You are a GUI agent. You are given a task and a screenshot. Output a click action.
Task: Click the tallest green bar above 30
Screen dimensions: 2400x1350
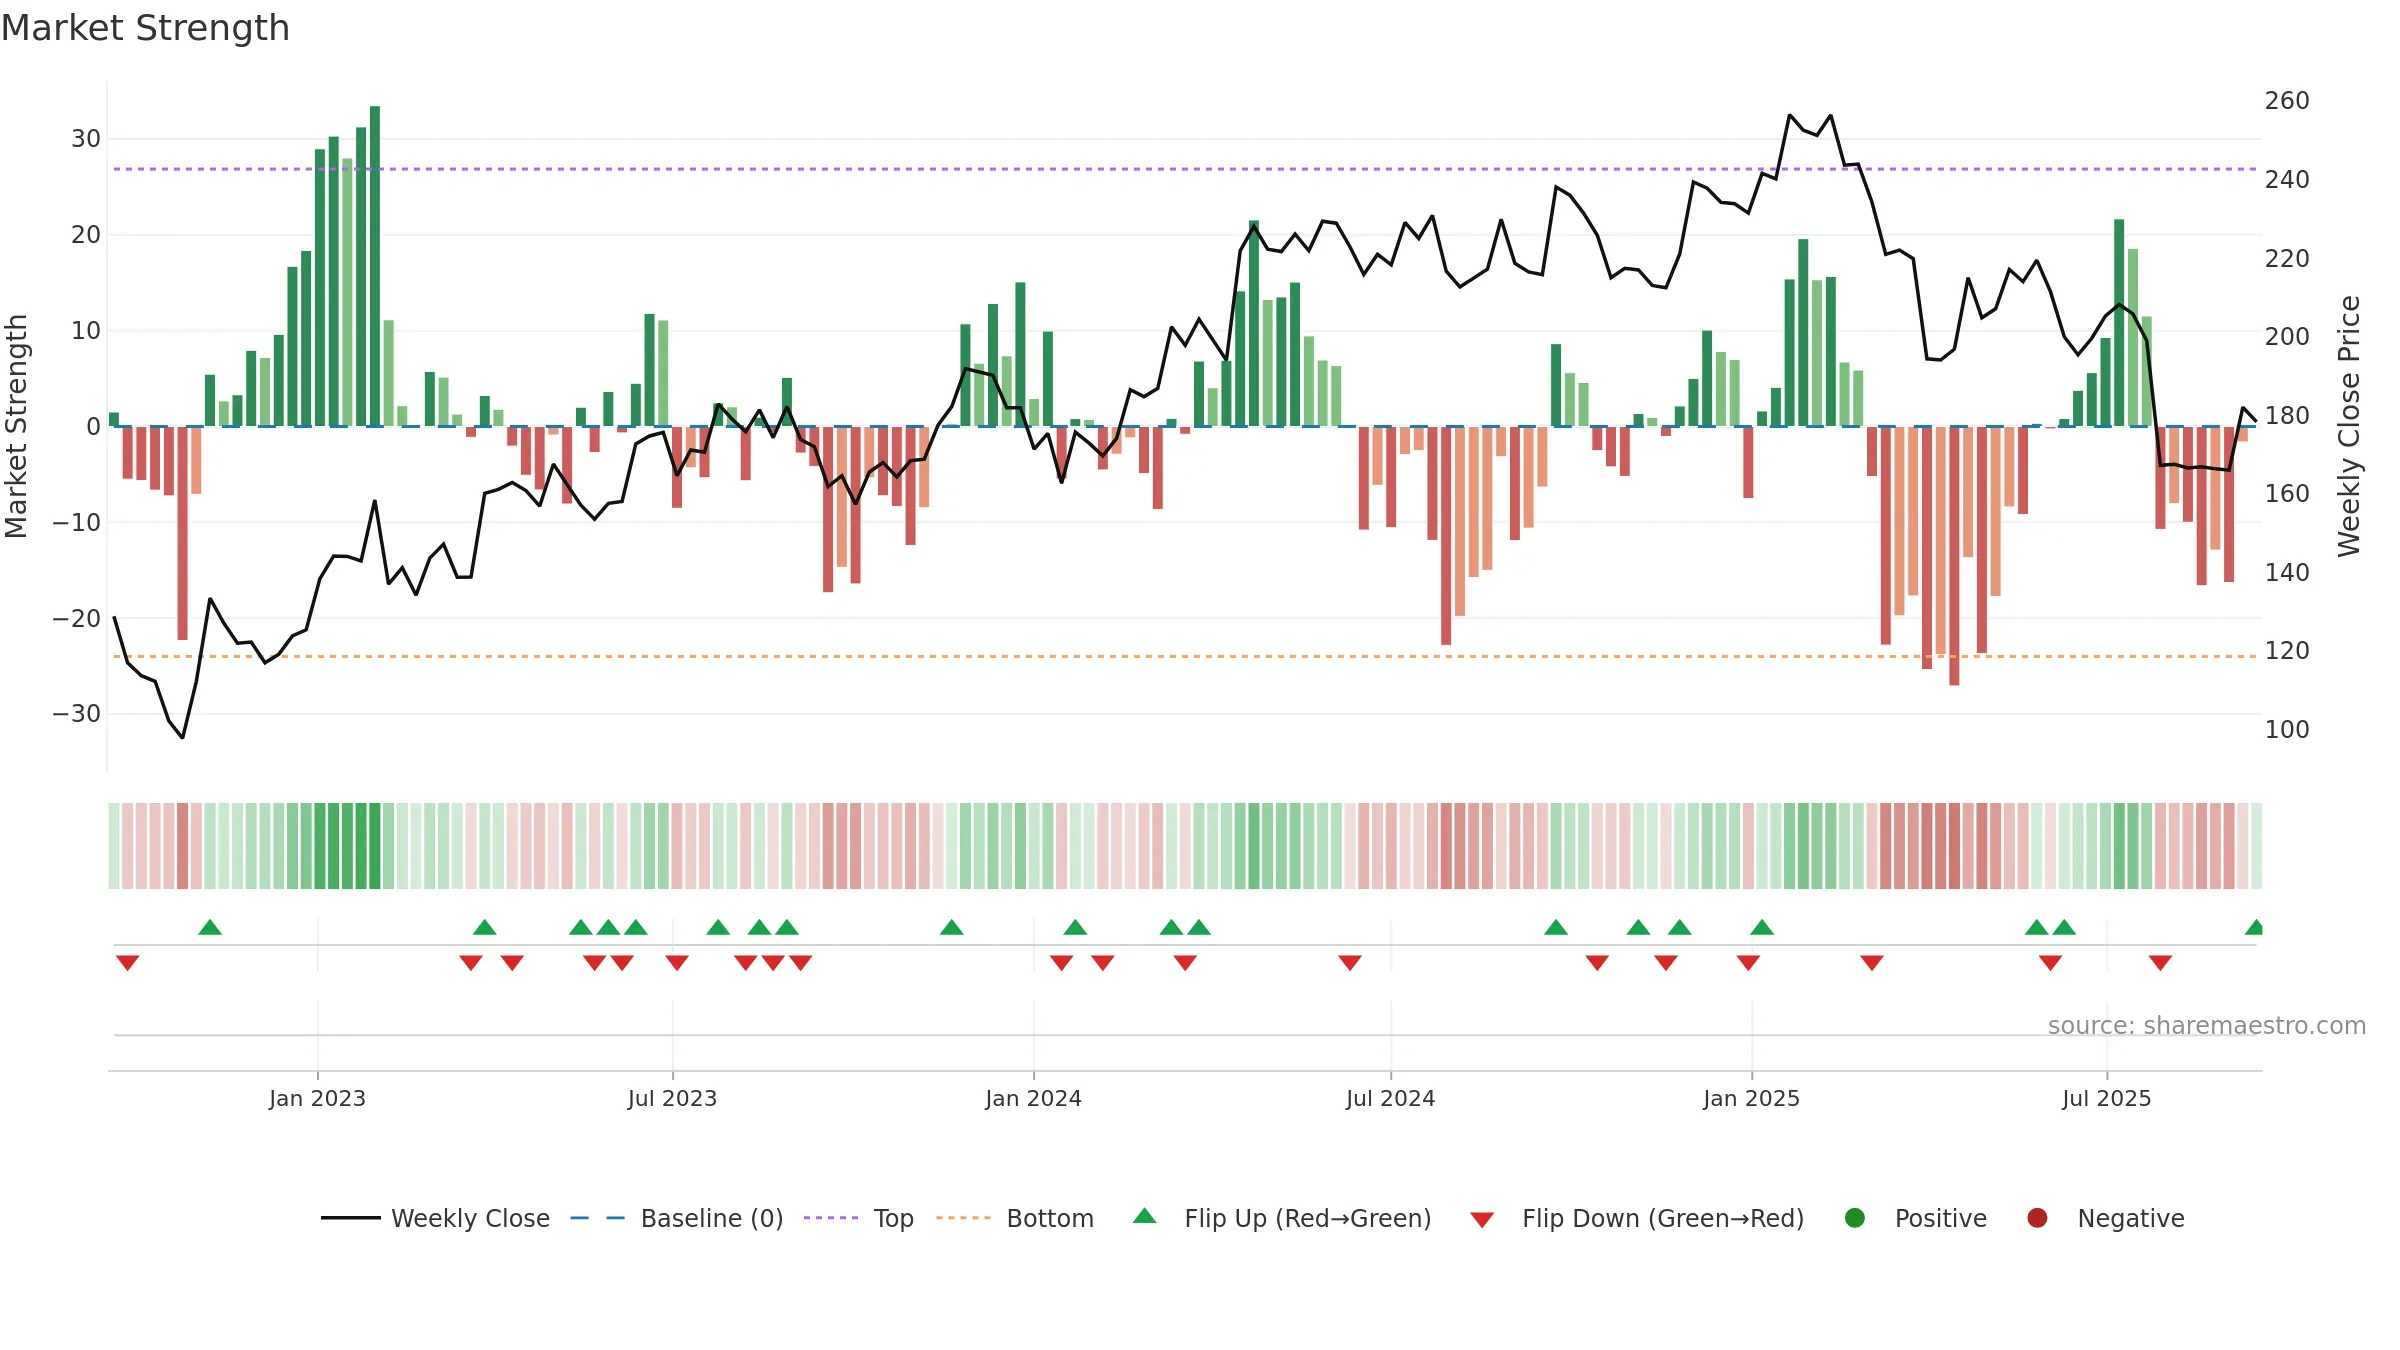375,266
